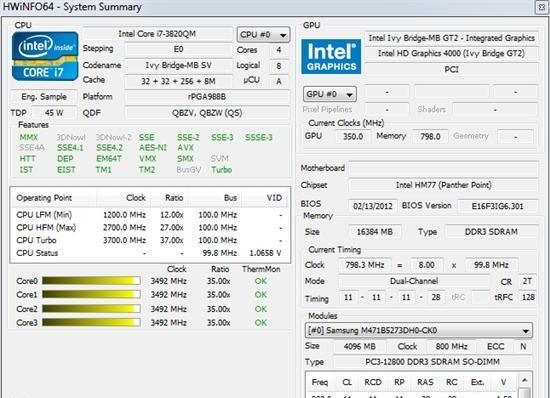Click the Stepping E0 field

click(179, 49)
